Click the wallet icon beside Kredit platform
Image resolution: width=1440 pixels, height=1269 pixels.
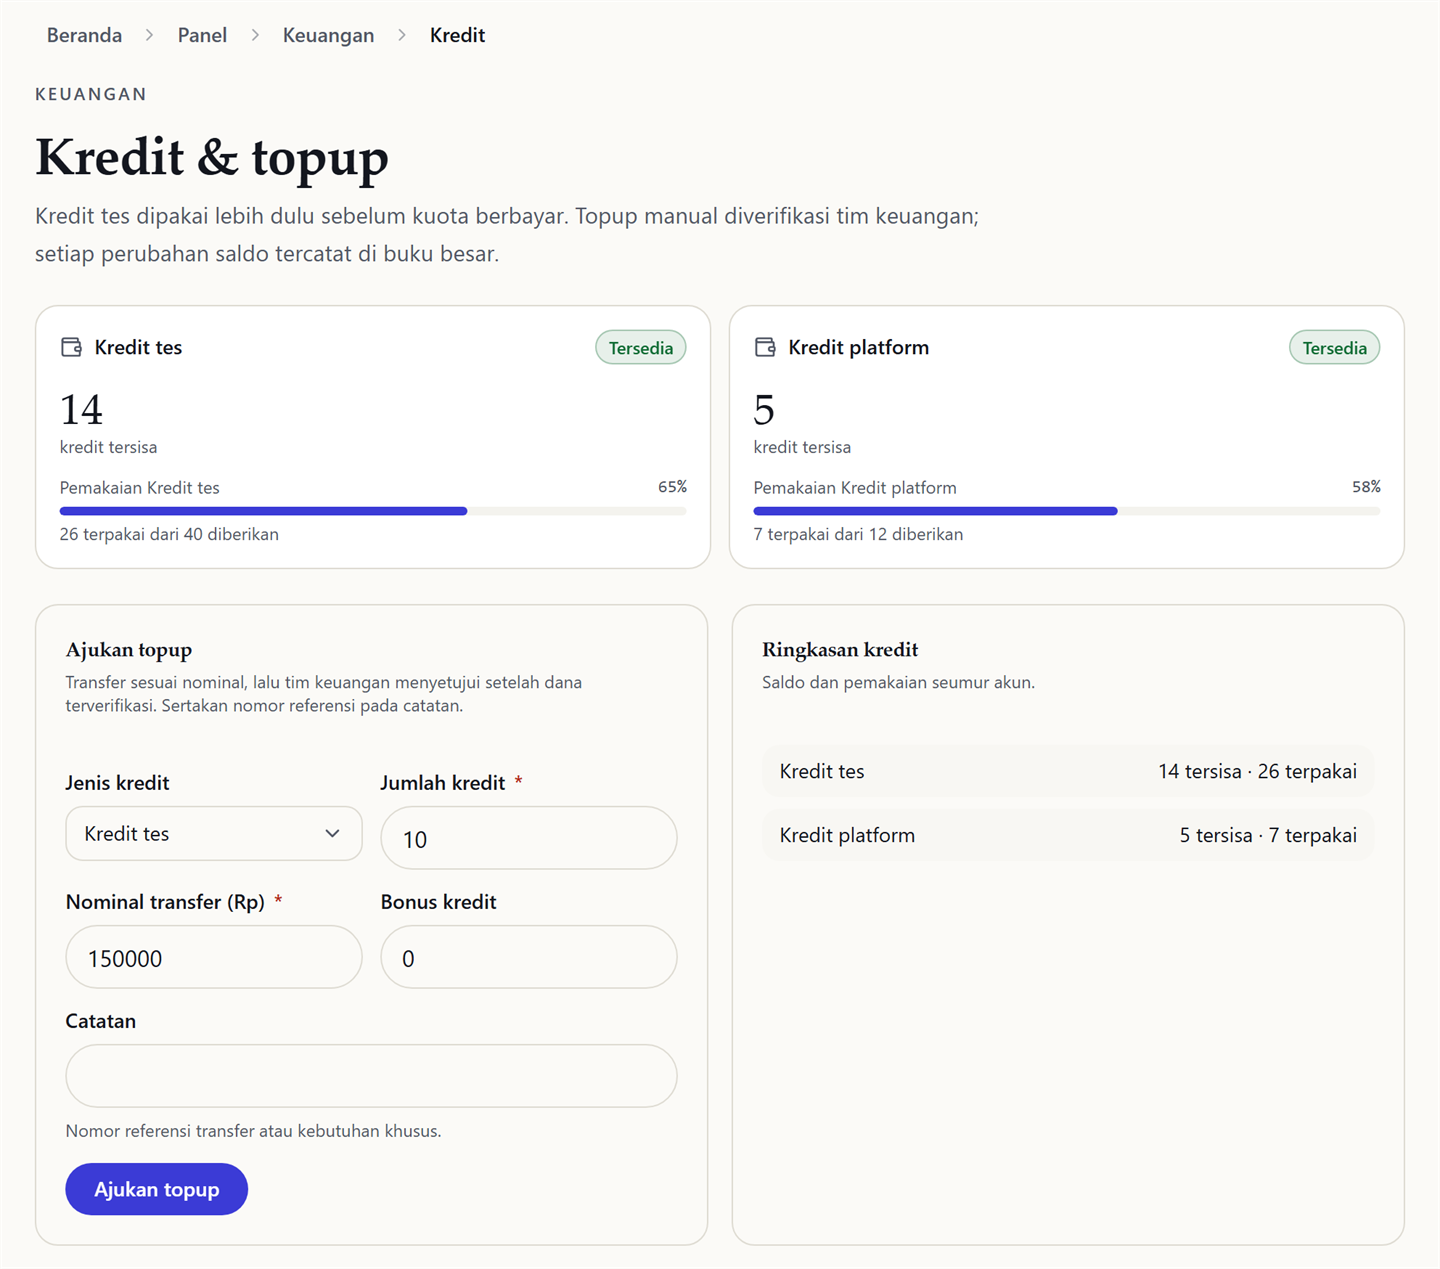(x=765, y=347)
